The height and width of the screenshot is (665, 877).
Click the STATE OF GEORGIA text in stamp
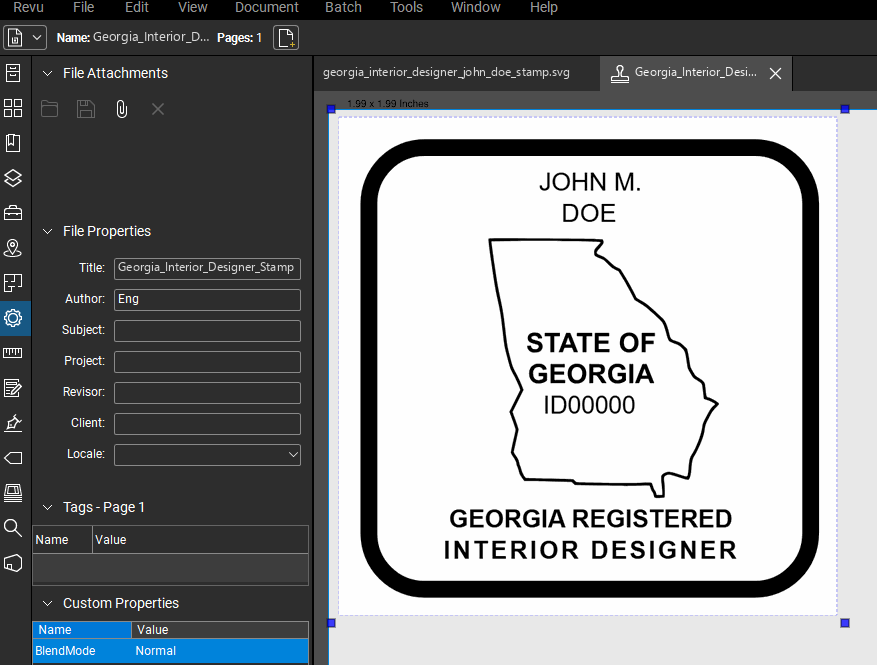click(x=590, y=358)
